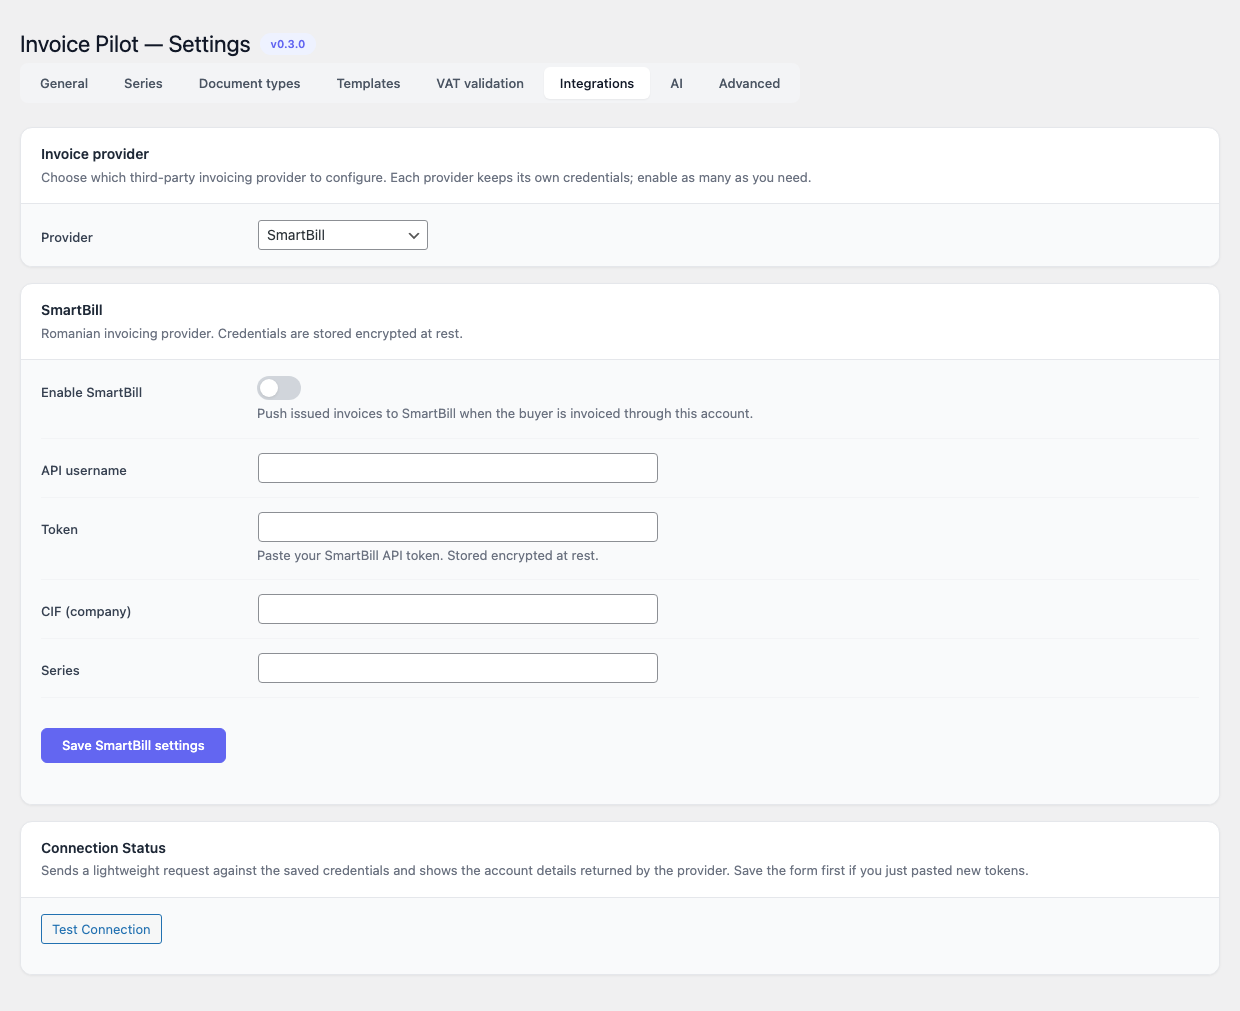Click the CIF (company) label
The width and height of the screenshot is (1240, 1011).
pyautogui.click(x=86, y=611)
